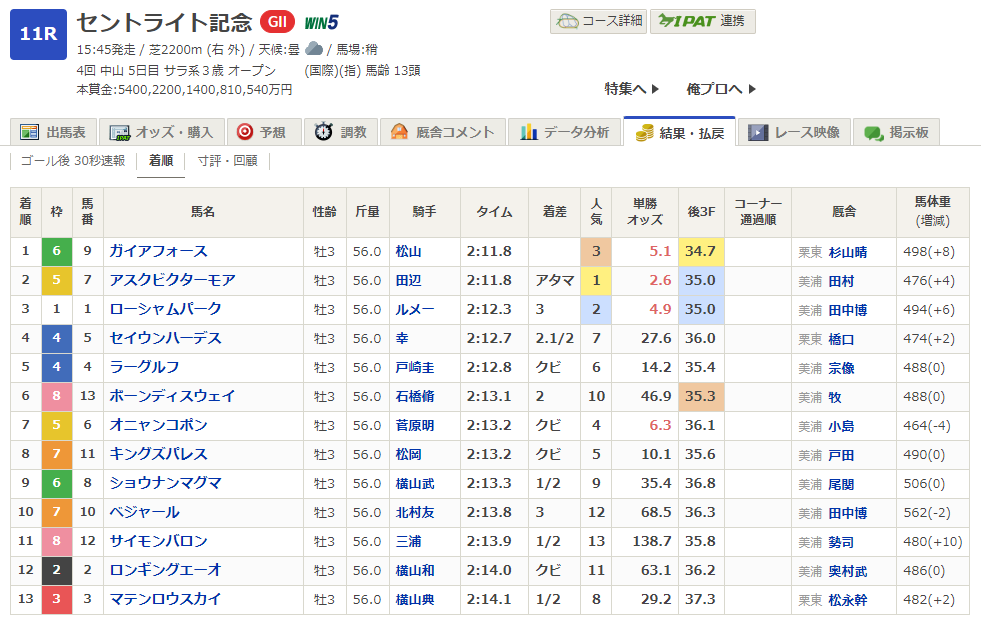Expand the 特集へ arrow link

632,89
